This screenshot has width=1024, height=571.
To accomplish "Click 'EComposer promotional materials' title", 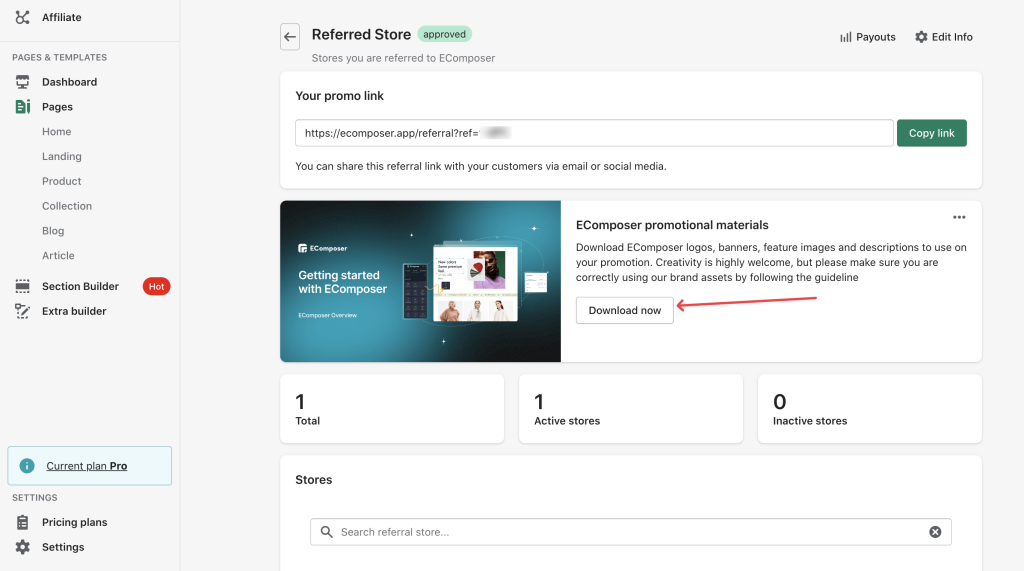I will click(x=672, y=225).
